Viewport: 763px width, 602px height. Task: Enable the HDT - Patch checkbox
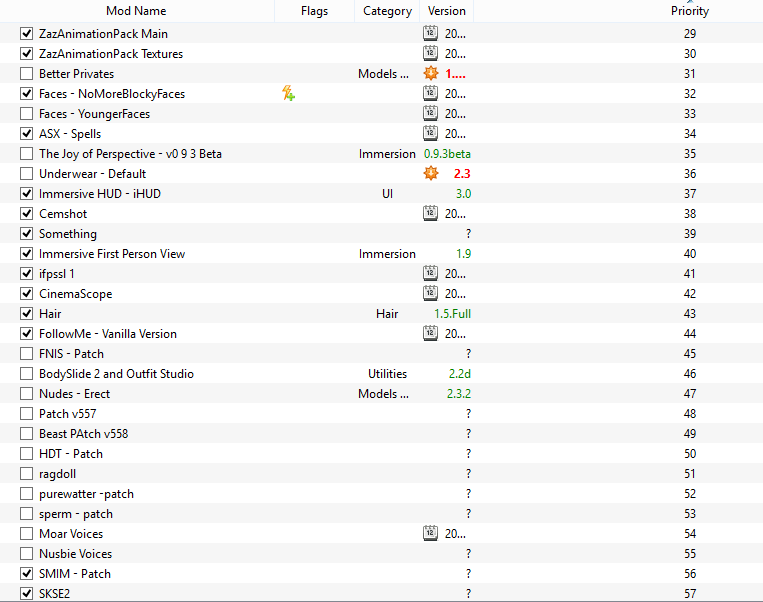click(x=26, y=454)
